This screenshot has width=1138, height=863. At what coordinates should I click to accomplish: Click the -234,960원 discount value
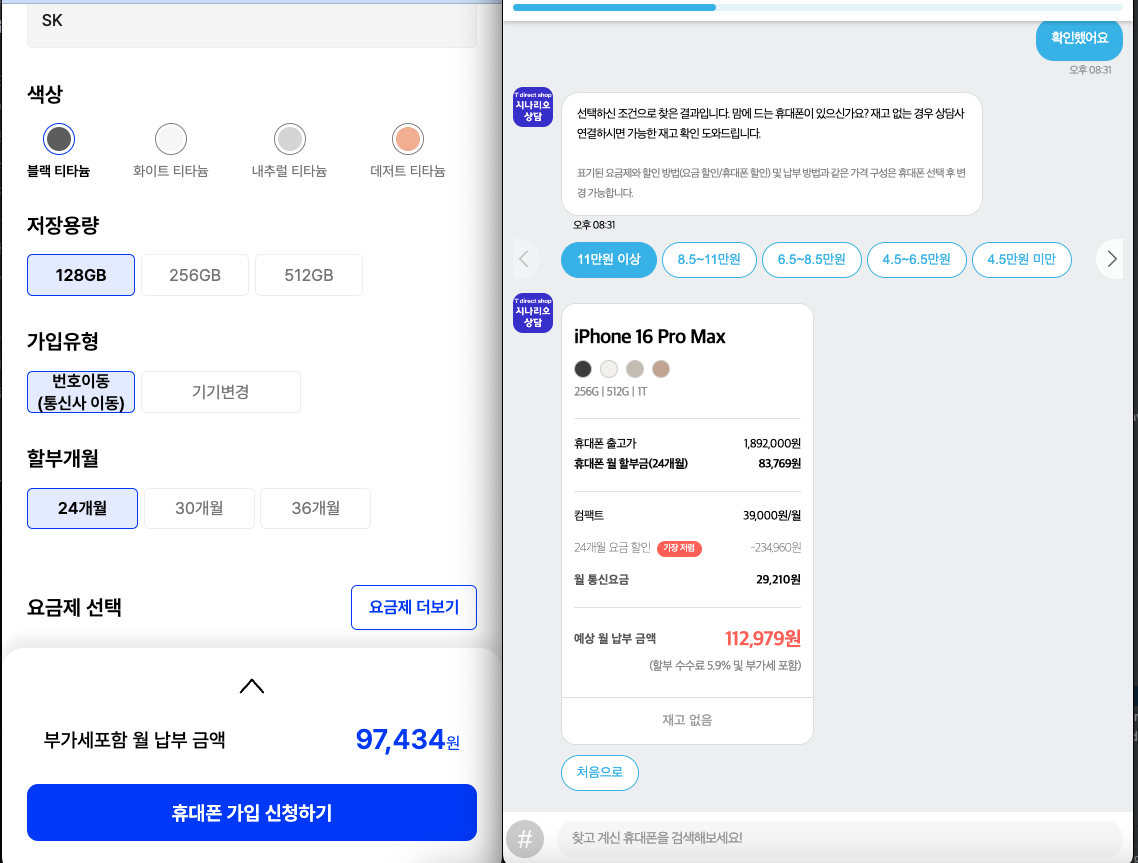pos(776,548)
